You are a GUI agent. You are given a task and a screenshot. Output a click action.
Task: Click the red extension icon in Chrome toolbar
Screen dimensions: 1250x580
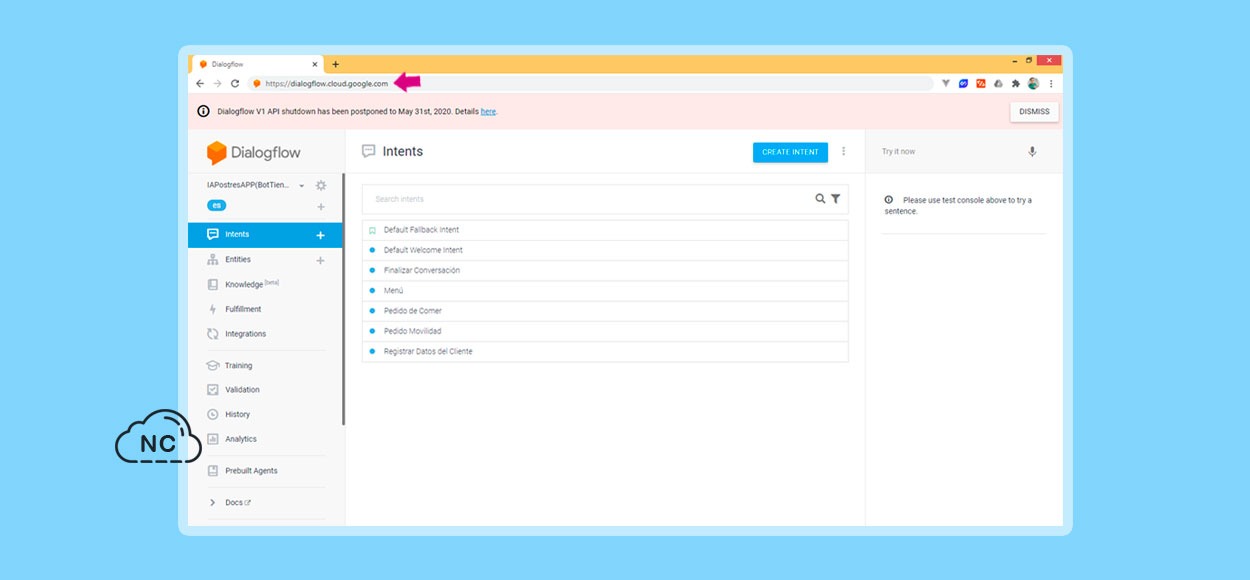[981, 84]
